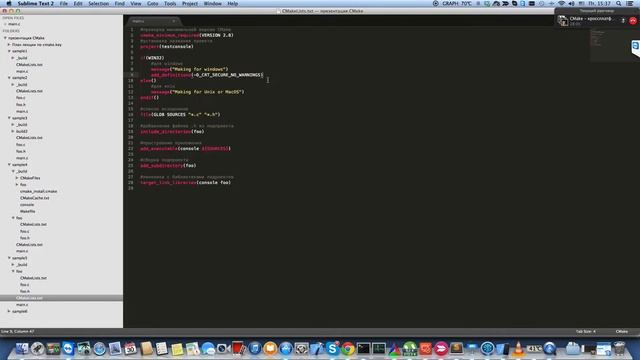
Task: Click the red end-call button in Skype popup
Action: tap(633, 21)
